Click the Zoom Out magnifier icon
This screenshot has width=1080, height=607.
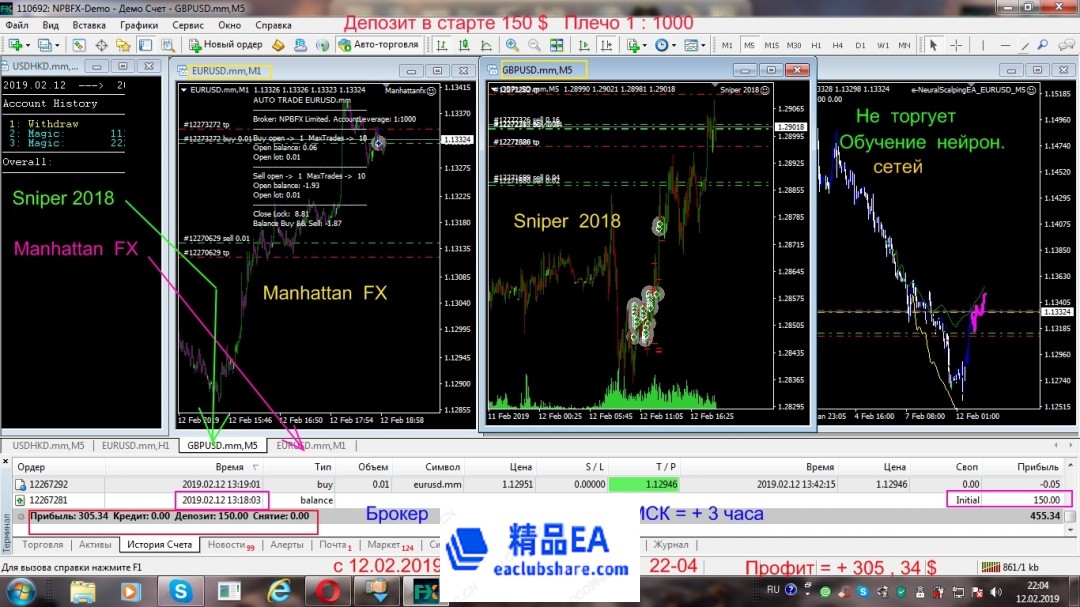point(534,45)
